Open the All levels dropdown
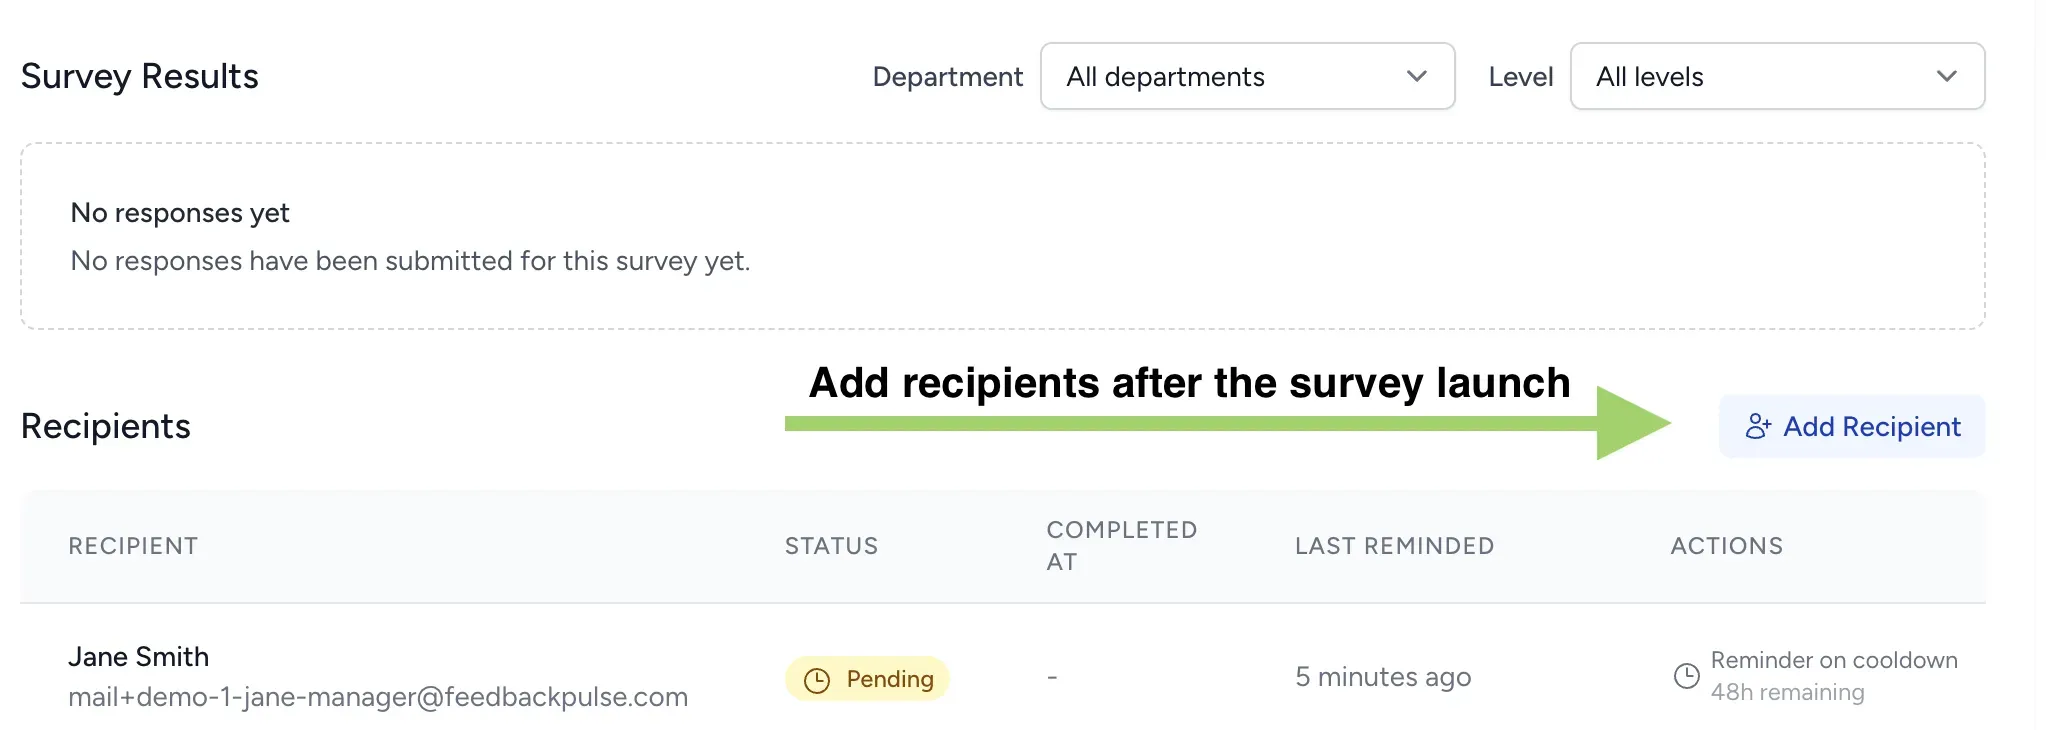The width and height of the screenshot is (2046, 730). 1776,76
